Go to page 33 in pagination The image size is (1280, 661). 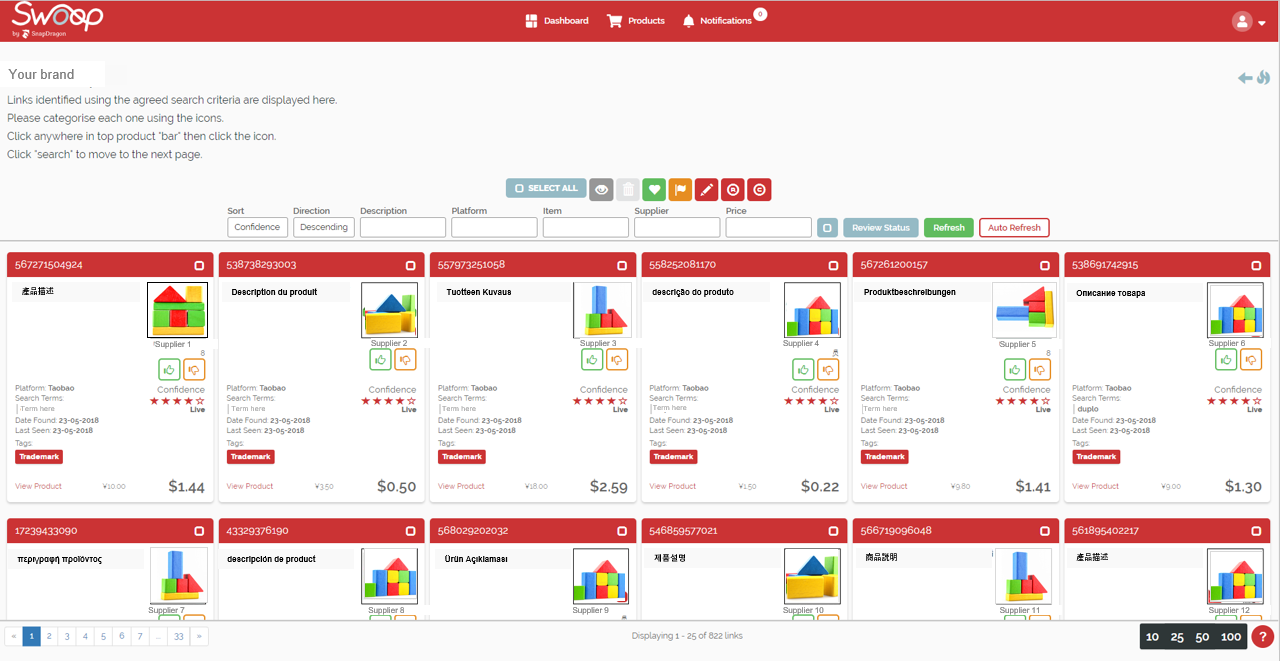coord(179,636)
